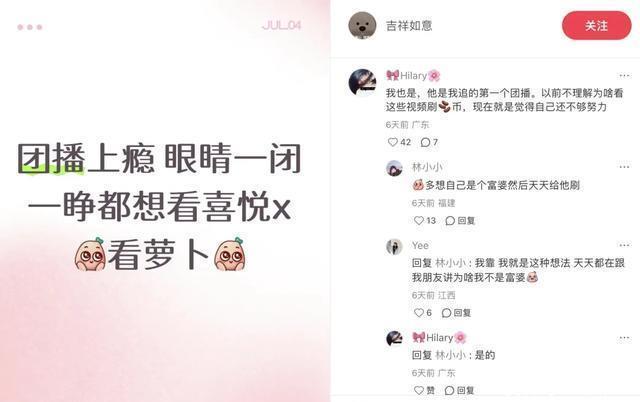Click the Yee commenter name
Image resolution: width=640 pixels, height=402 pixels.
(420, 245)
